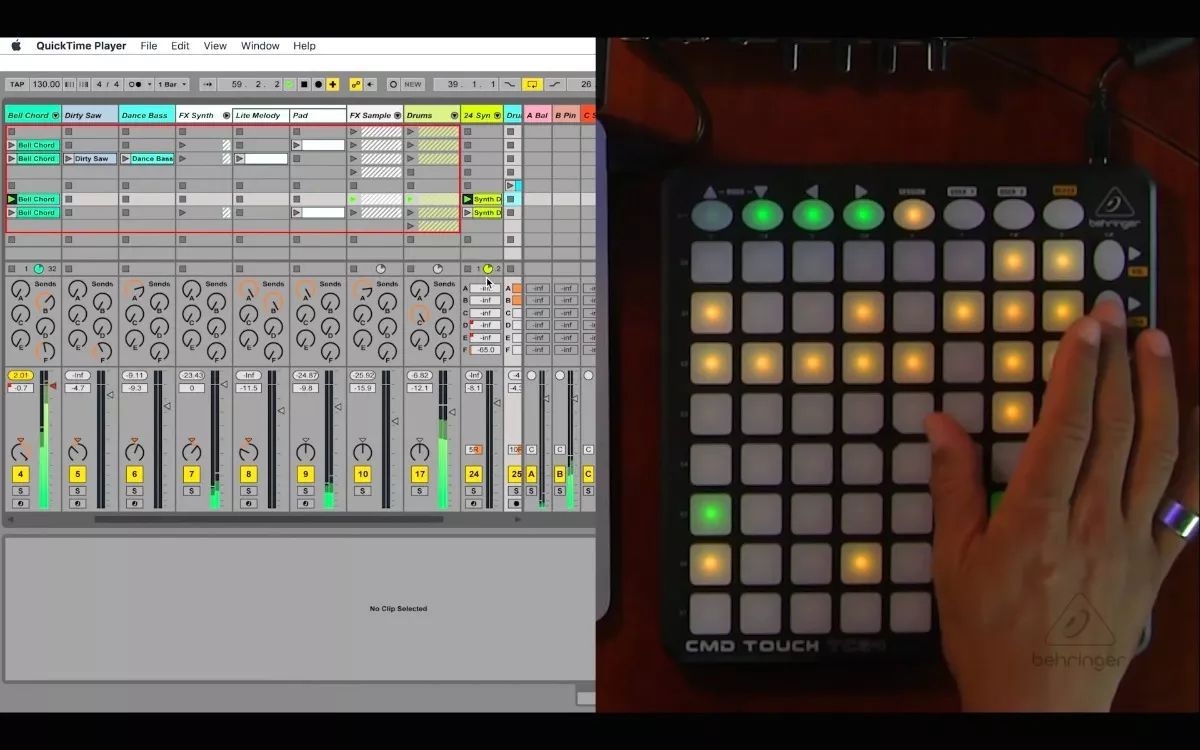Click the fold arrow on the Drums track header

tap(455, 115)
